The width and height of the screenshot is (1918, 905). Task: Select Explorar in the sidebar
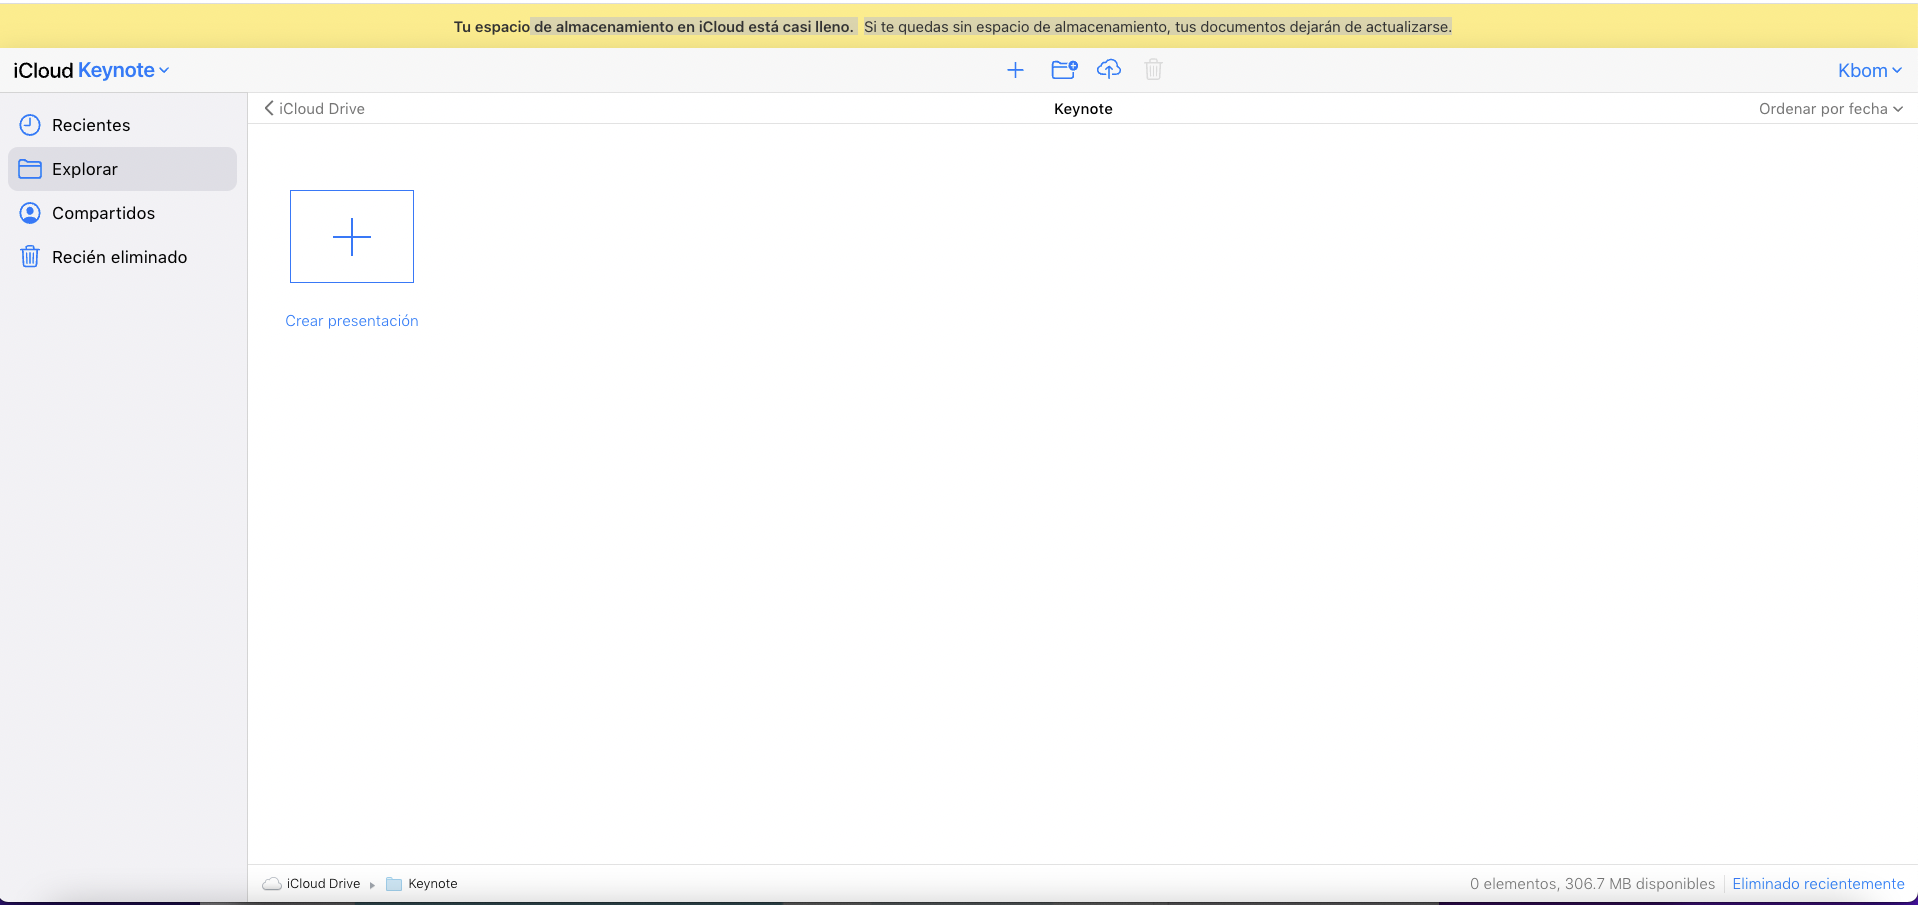[x=122, y=169]
